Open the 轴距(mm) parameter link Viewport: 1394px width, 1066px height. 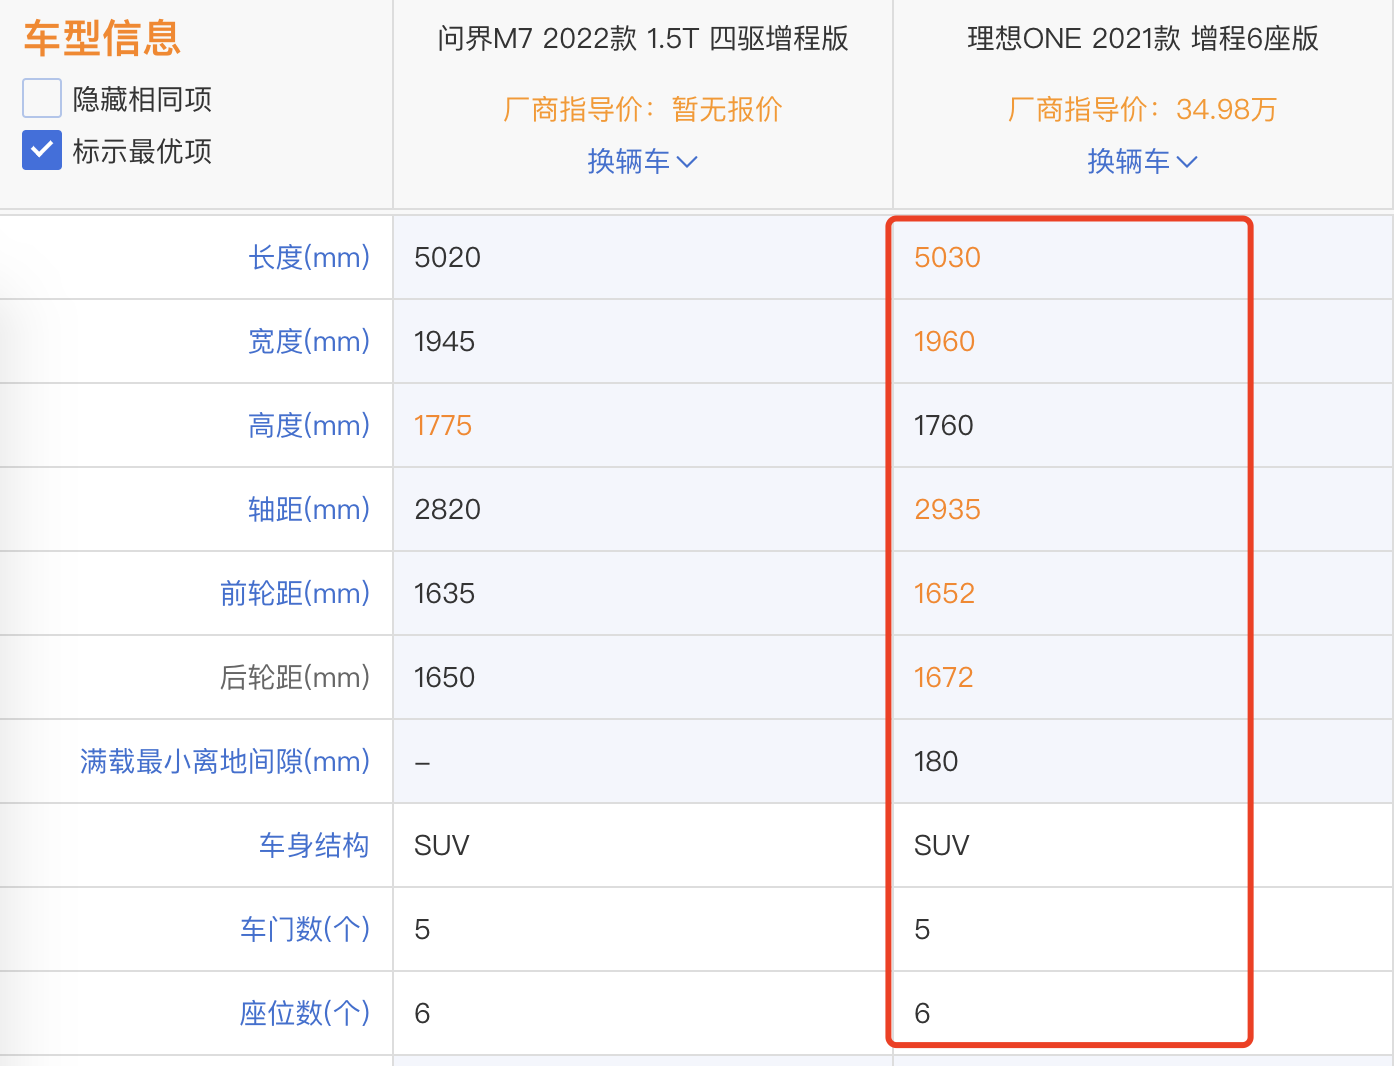(x=309, y=510)
